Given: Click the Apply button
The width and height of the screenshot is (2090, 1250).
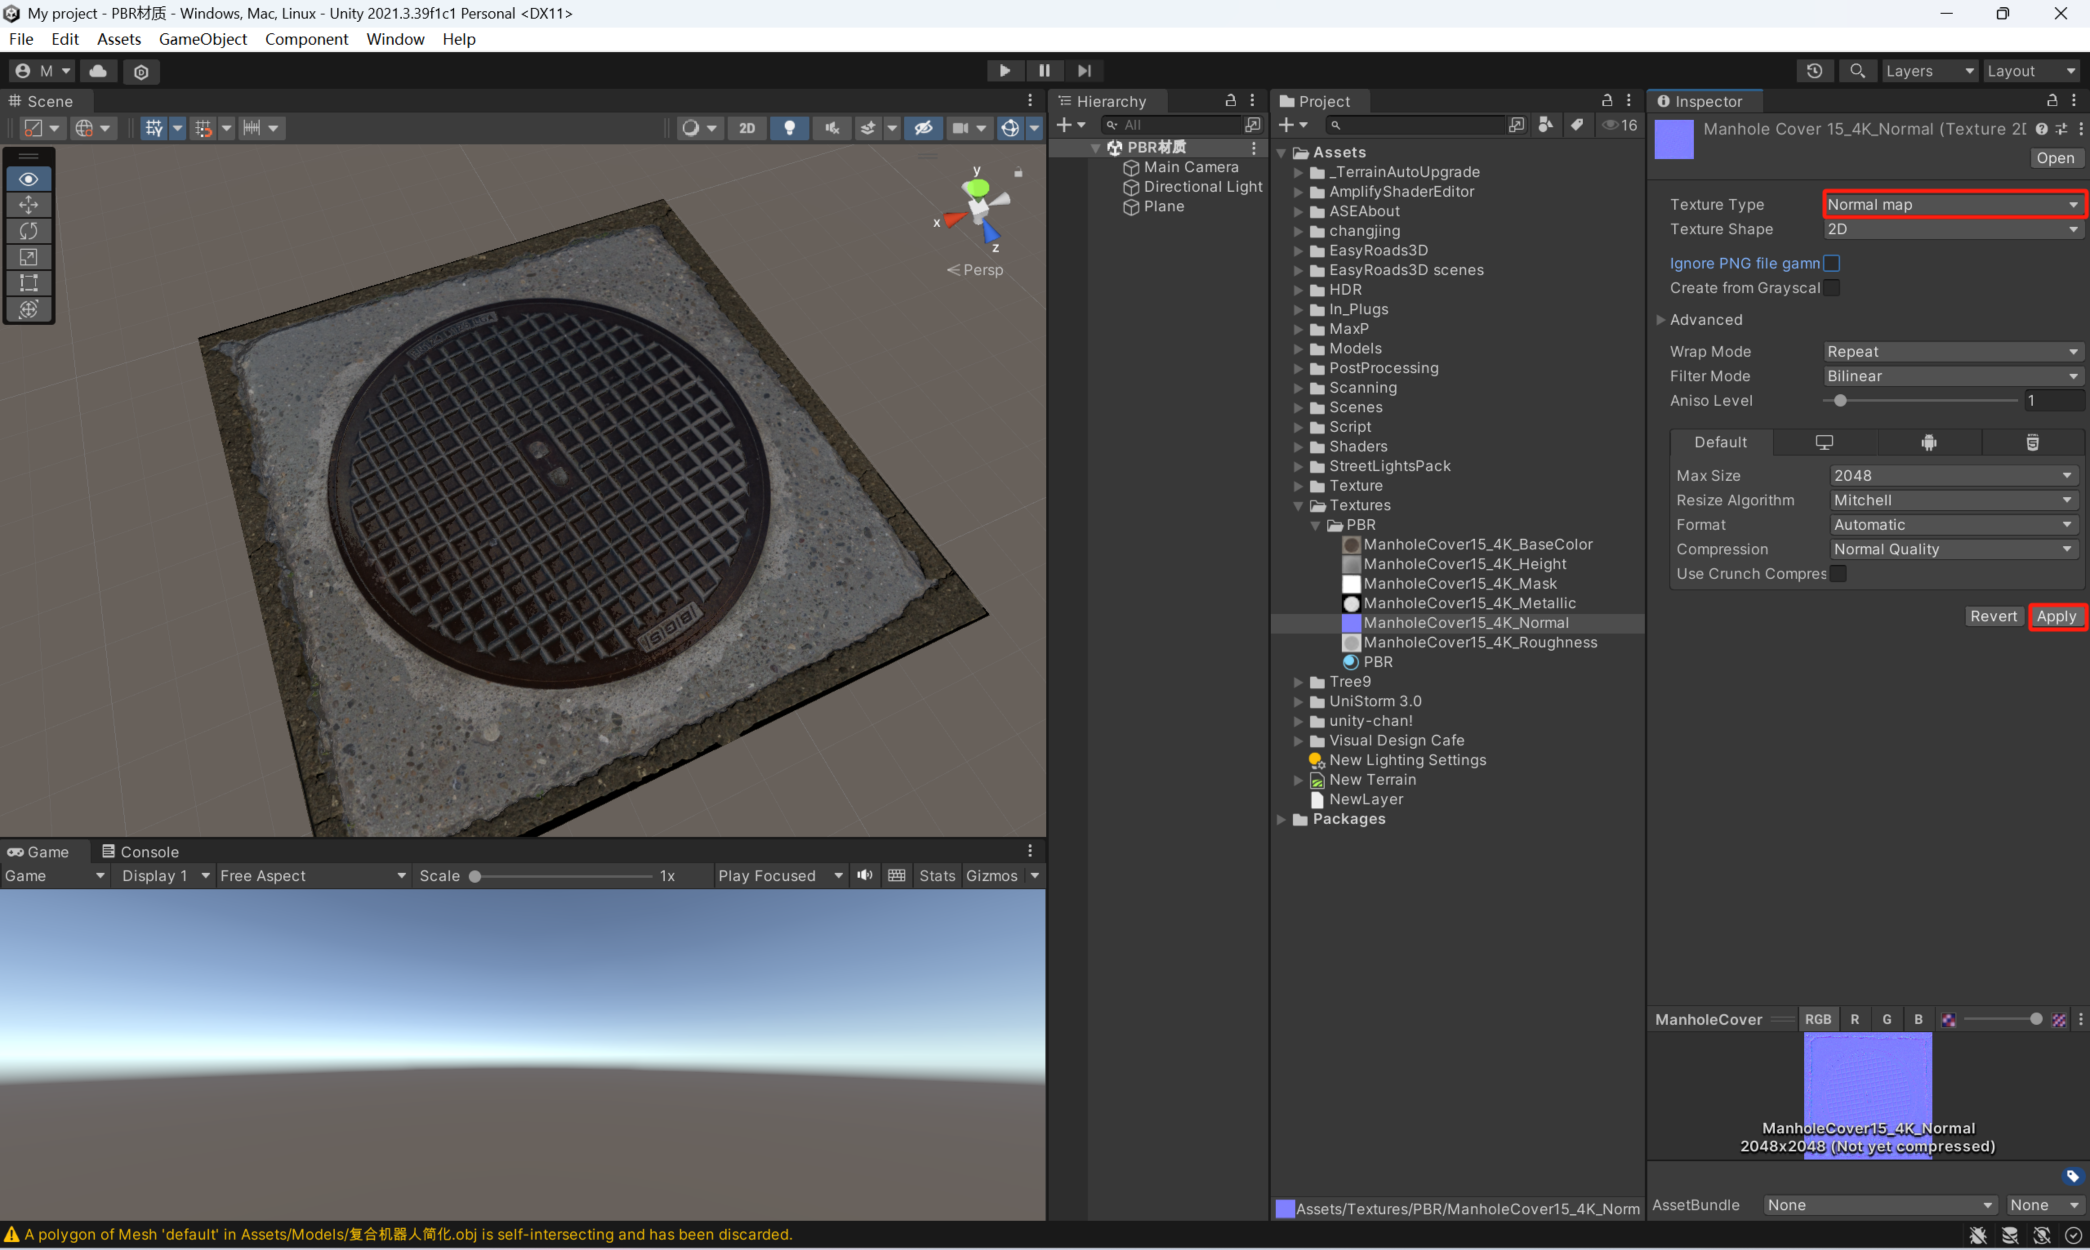Looking at the screenshot, I should 2056,617.
